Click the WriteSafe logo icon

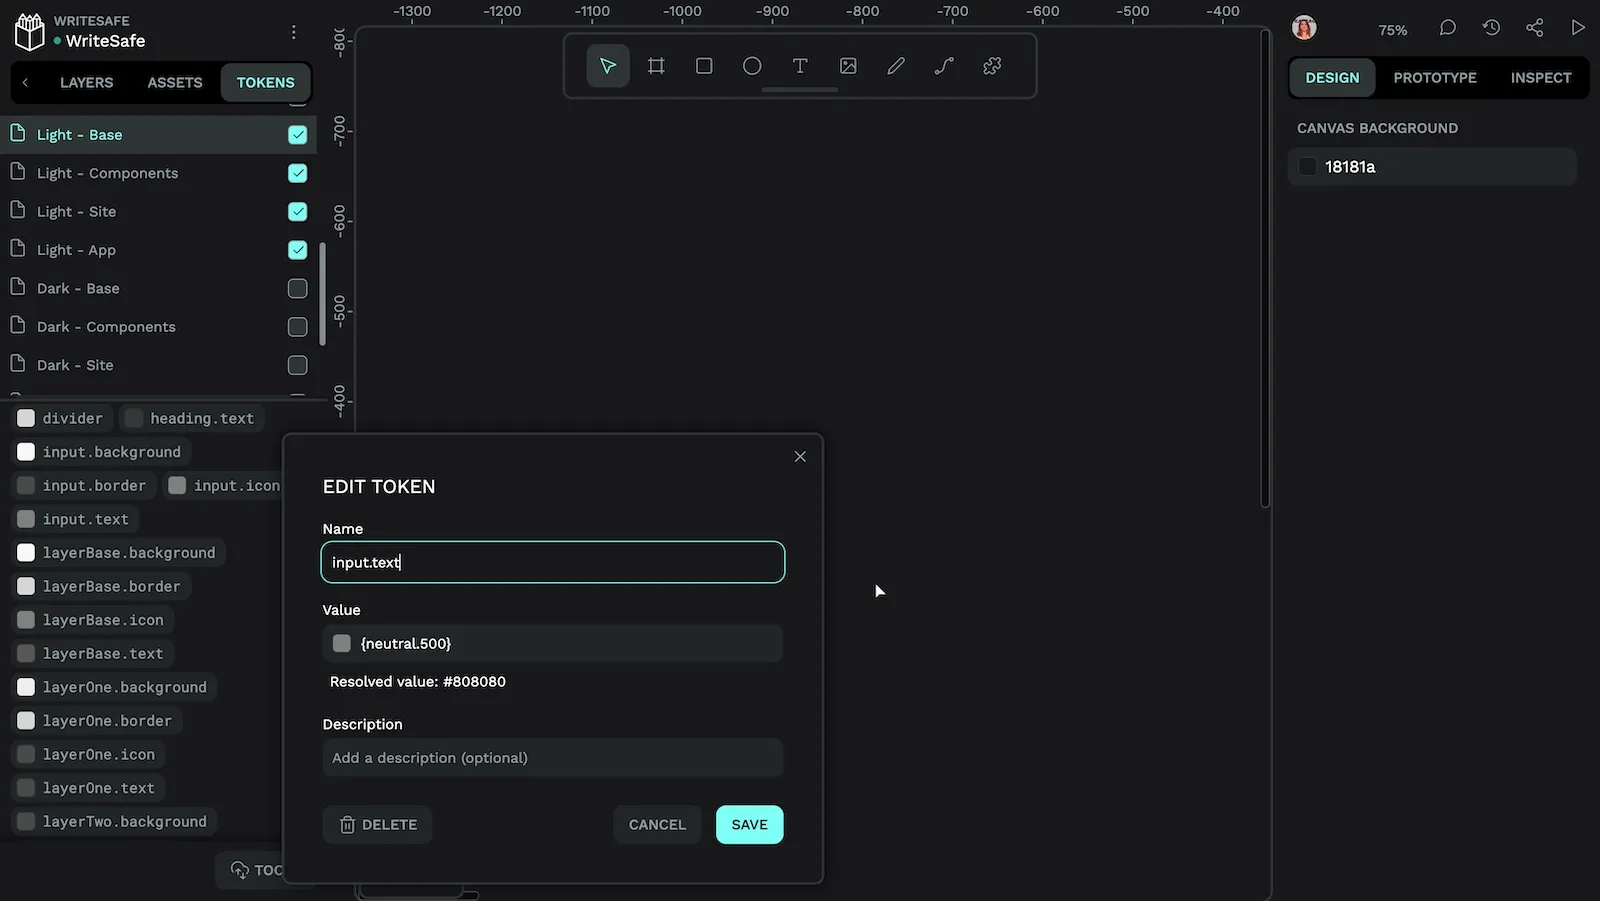click(30, 32)
